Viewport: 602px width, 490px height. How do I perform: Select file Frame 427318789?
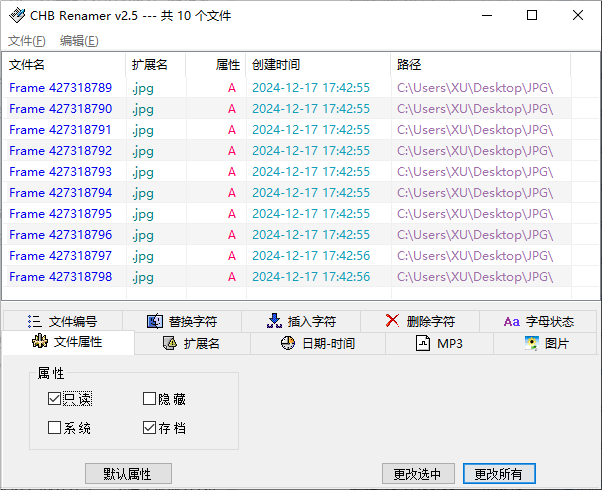click(61, 88)
